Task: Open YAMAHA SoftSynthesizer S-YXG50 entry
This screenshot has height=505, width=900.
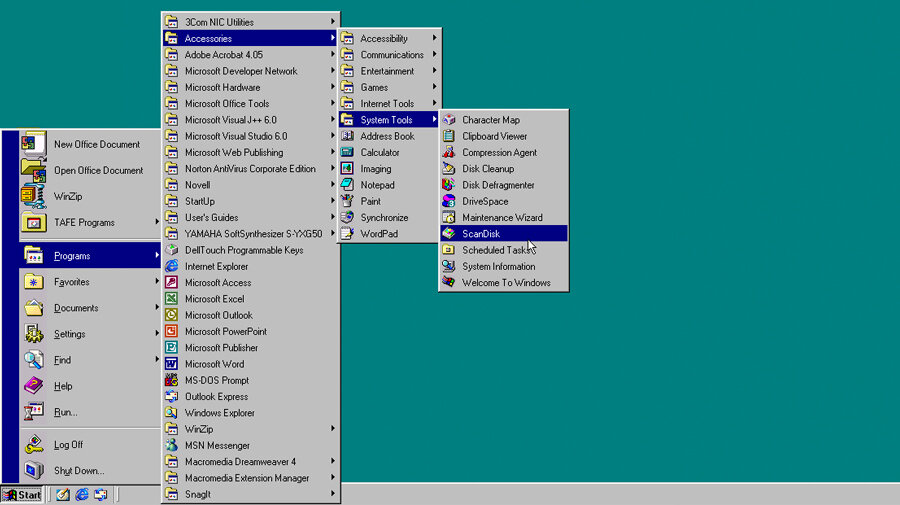Action: 251,234
